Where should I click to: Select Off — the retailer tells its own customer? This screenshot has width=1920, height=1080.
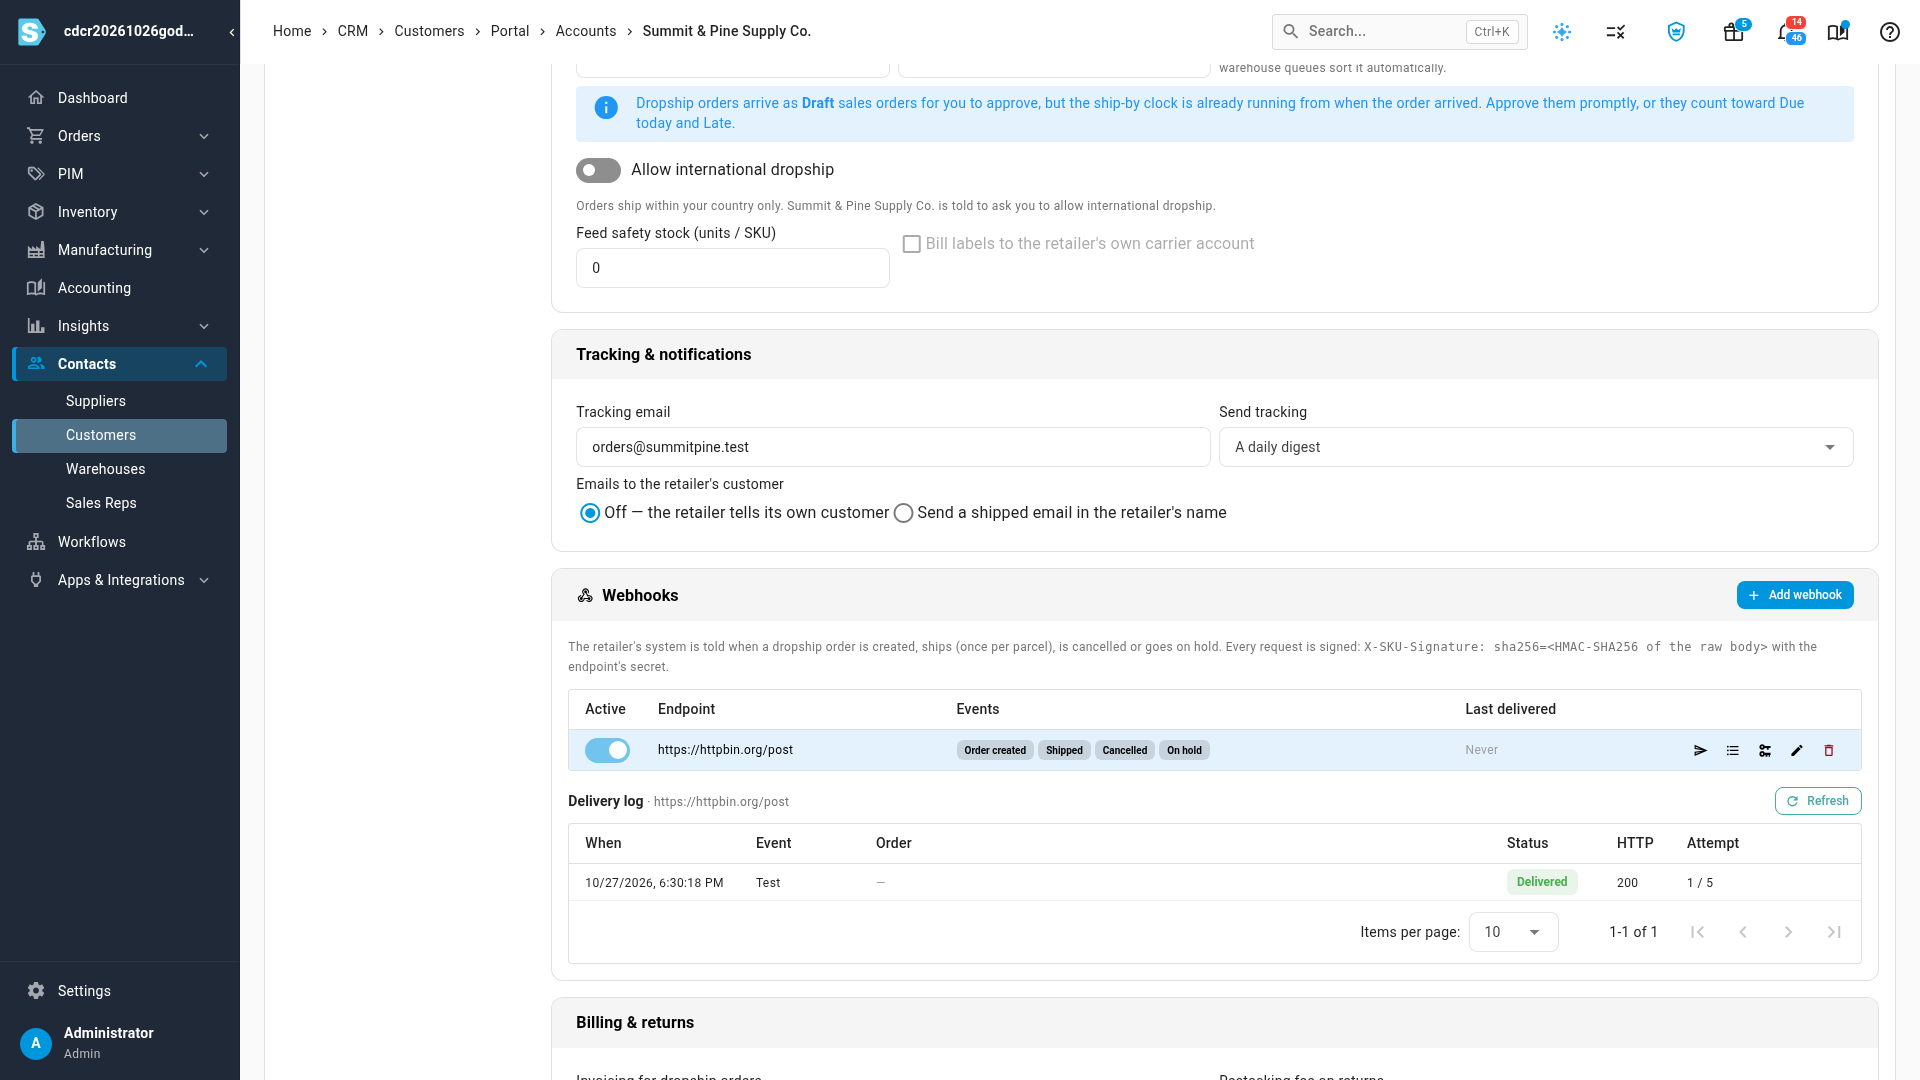(x=590, y=513)
